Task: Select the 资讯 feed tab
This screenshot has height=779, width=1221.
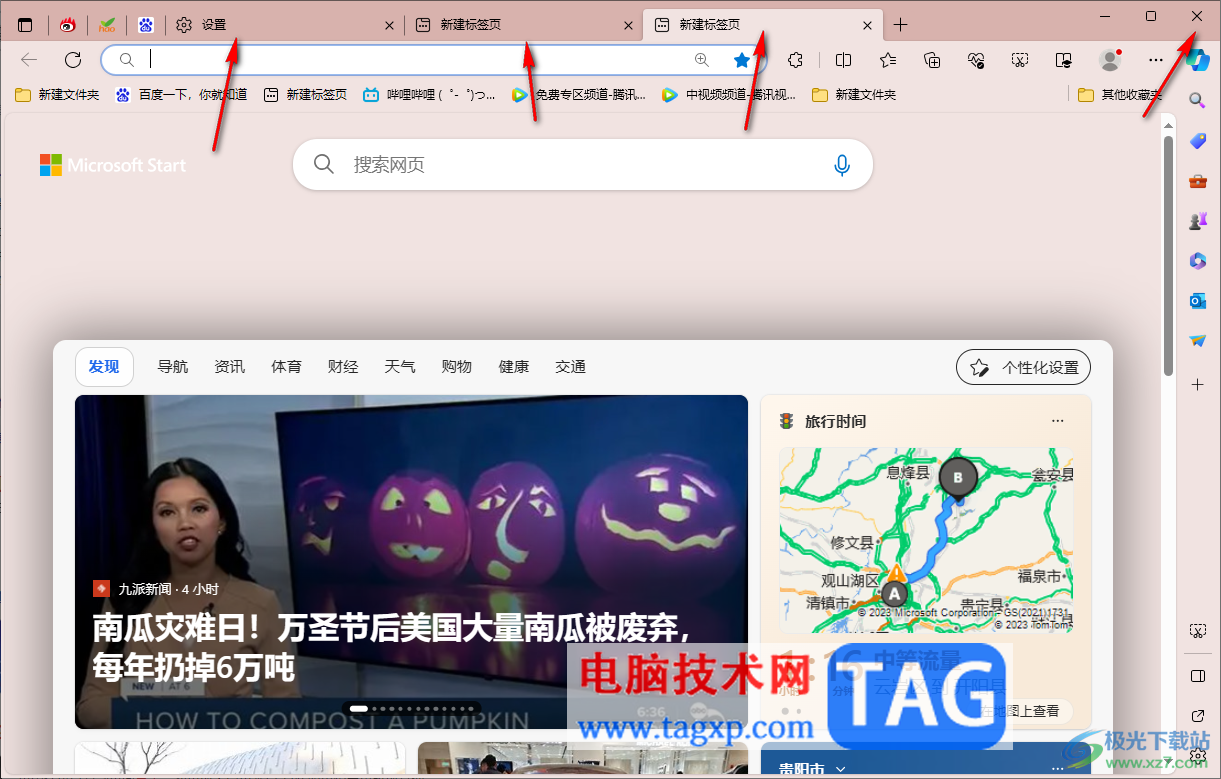Action: click(230, 367)
